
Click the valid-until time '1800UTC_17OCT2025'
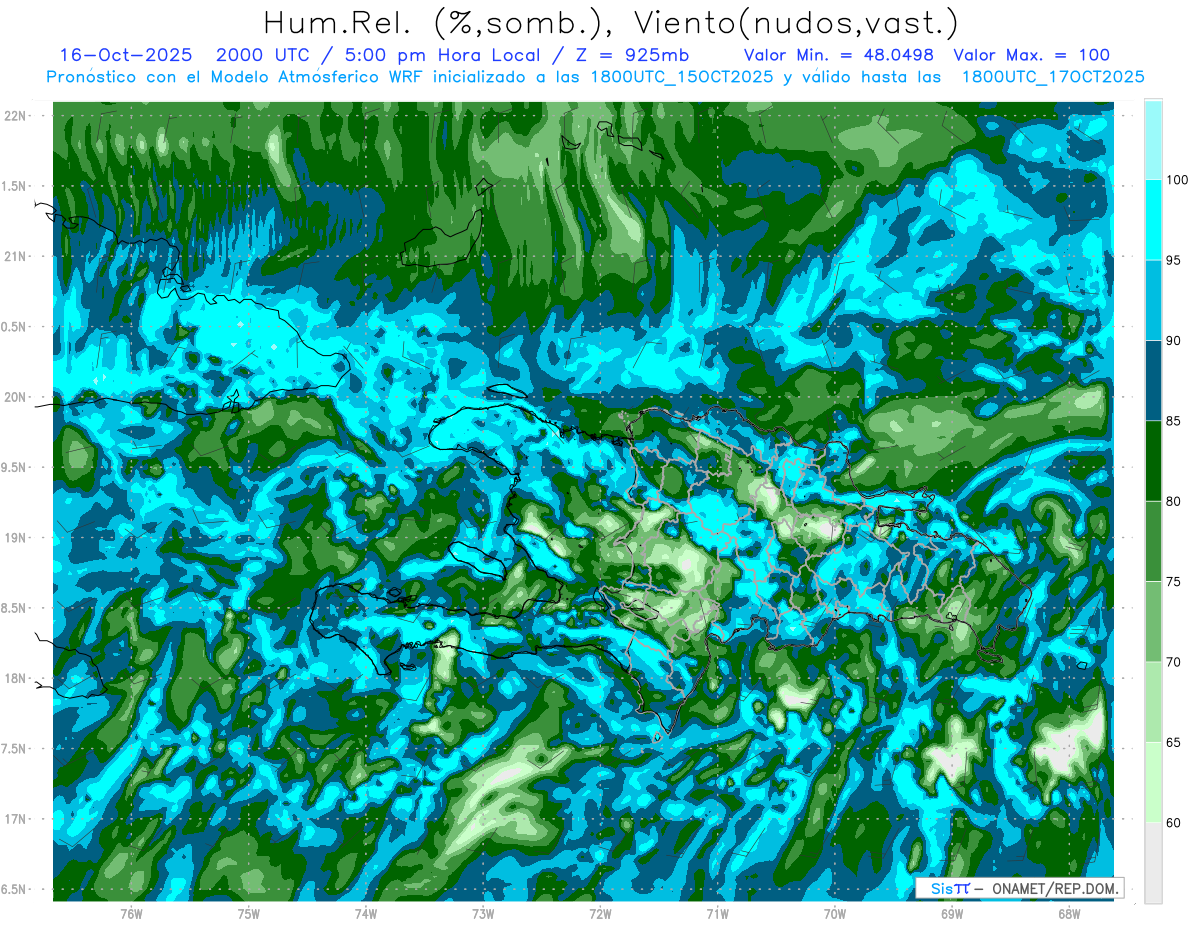(1052, 77)
